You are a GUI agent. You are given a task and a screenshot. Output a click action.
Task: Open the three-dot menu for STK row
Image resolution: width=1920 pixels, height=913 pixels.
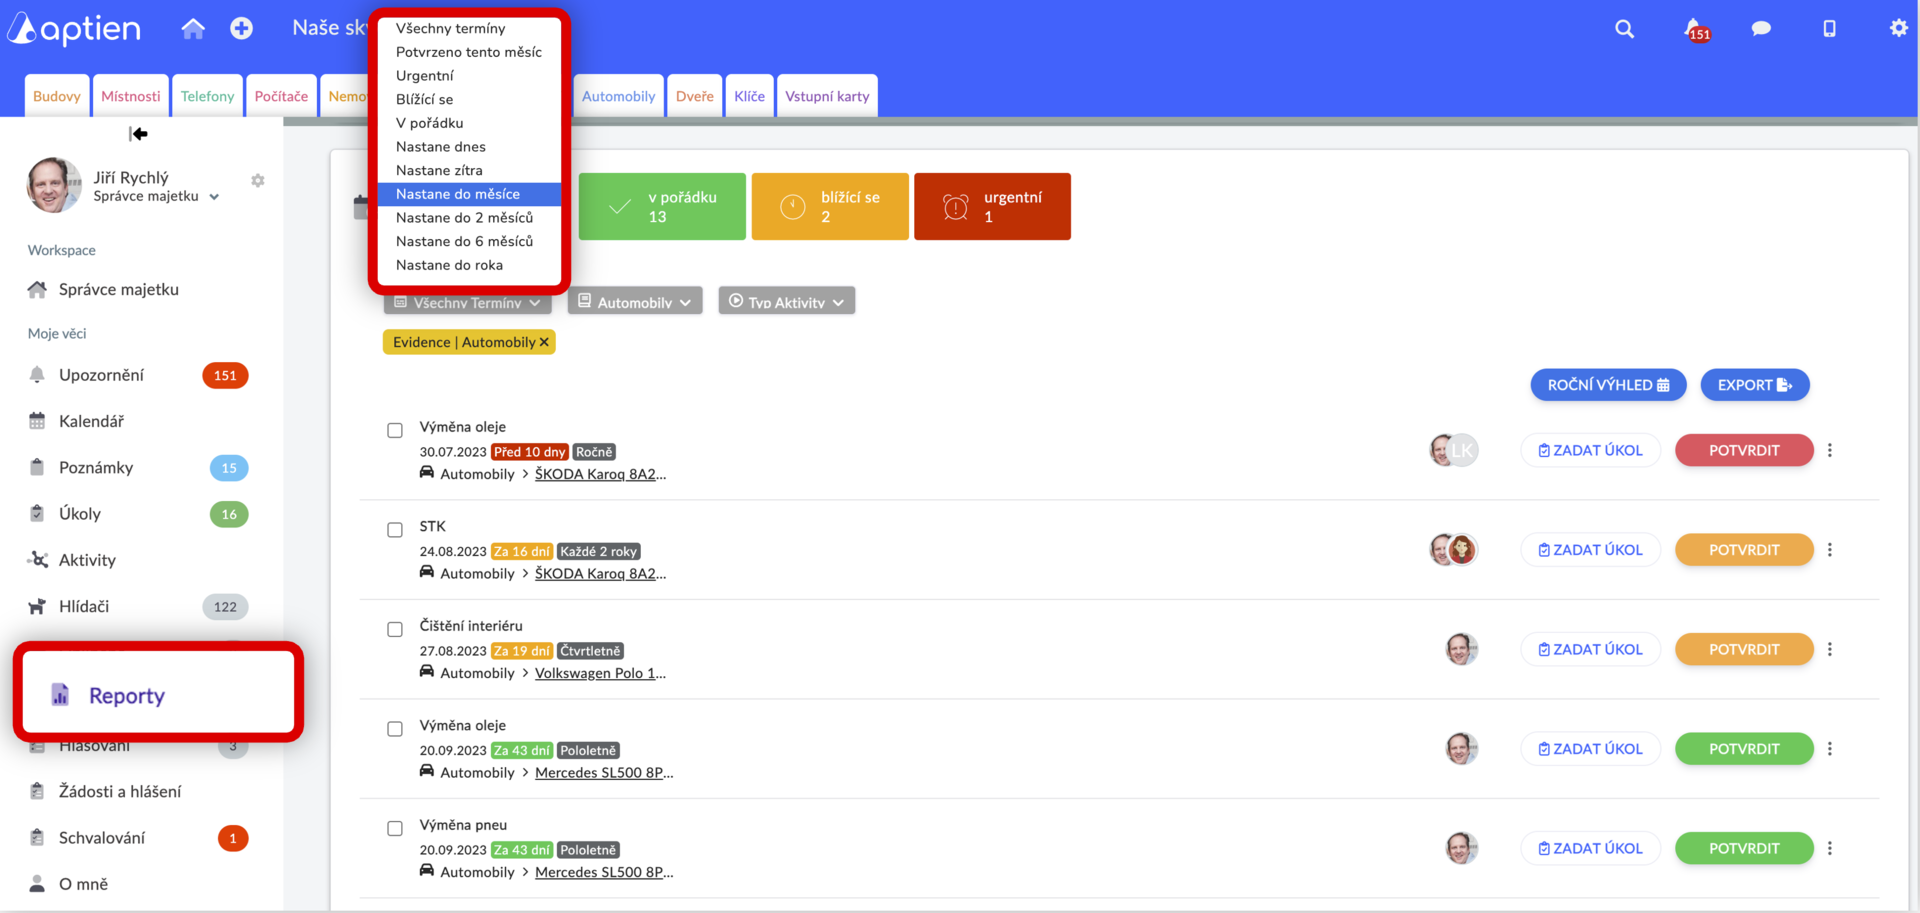1830,550
